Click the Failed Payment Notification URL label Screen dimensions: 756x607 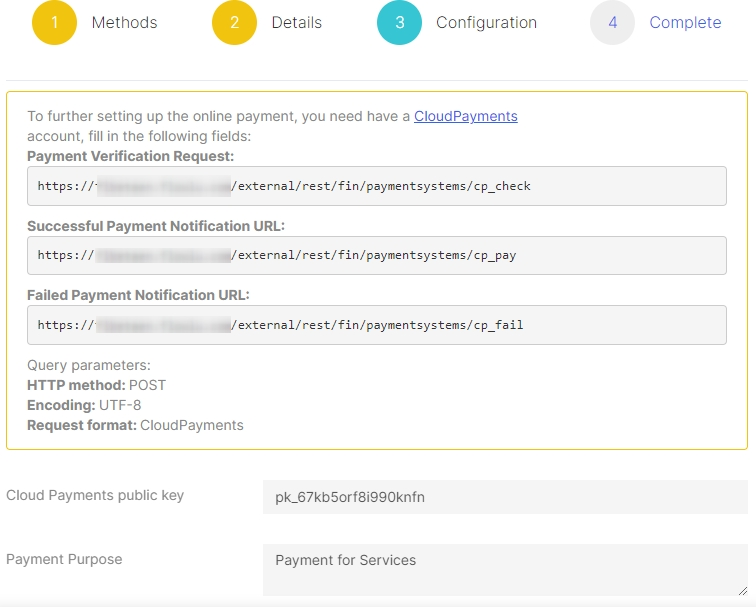pos(138,295)
